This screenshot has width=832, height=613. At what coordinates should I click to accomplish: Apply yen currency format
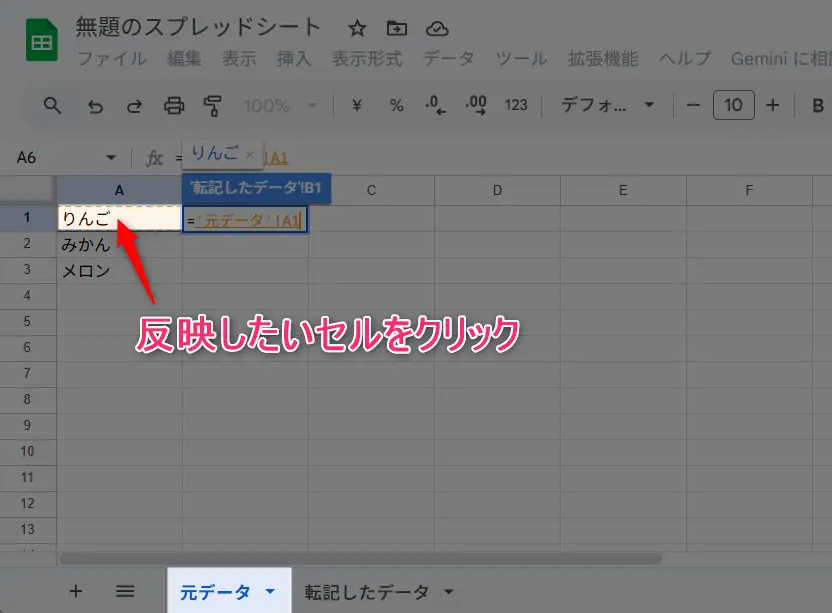coord(357,106)
